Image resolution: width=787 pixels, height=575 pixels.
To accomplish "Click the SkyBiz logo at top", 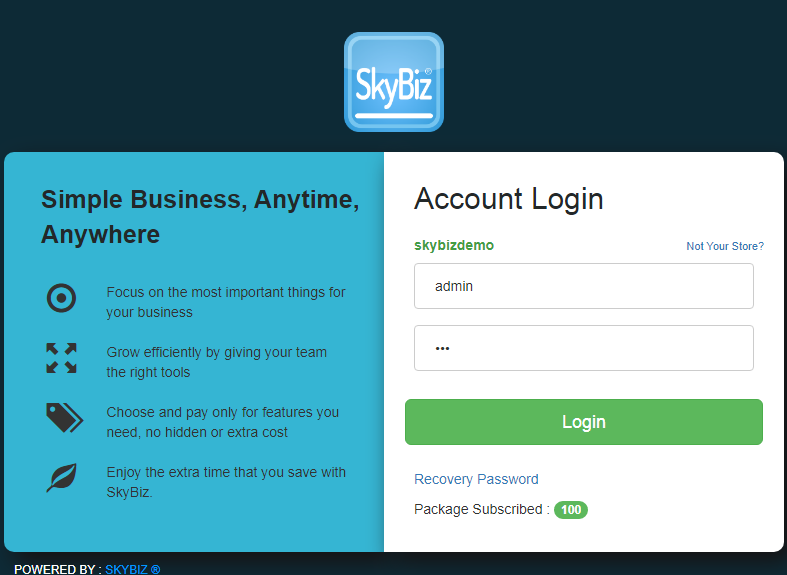I will [394, 82].
